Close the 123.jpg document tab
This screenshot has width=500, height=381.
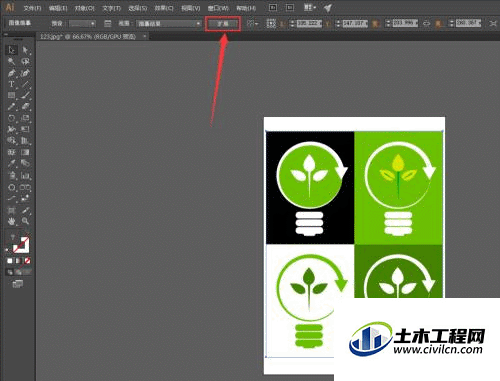(145, 36)
